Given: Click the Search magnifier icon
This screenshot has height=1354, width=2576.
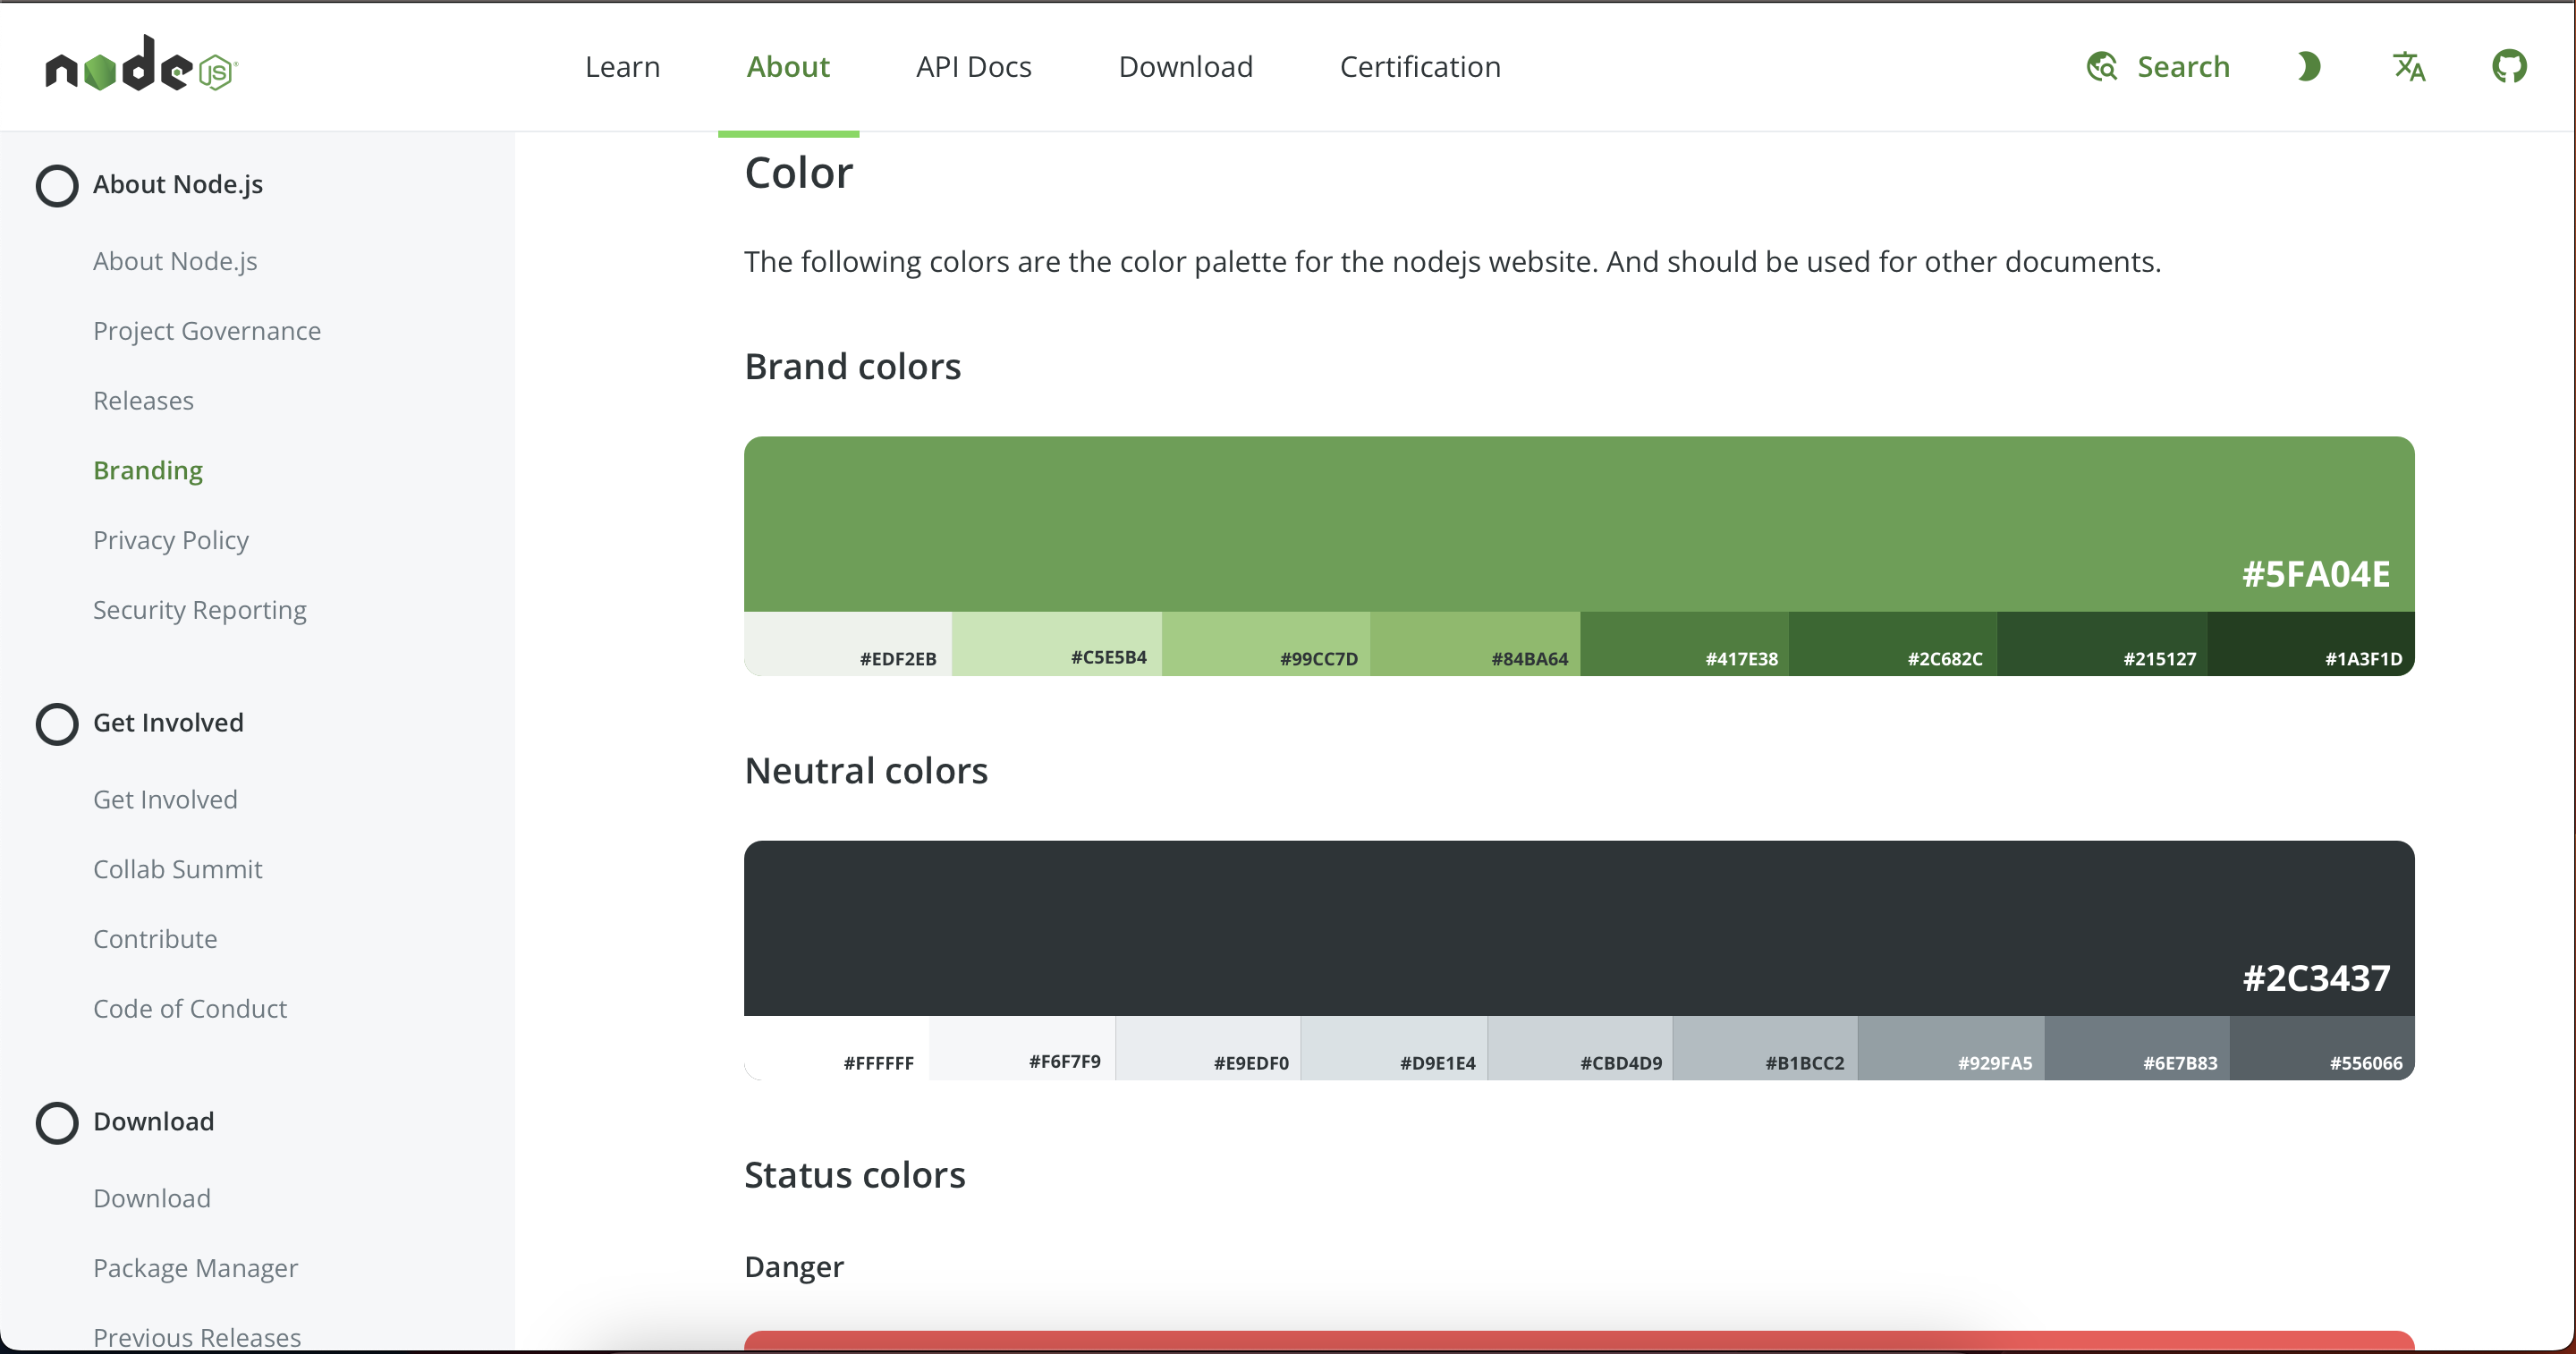Looking at the screenshot, I should tap(2102, 67).
